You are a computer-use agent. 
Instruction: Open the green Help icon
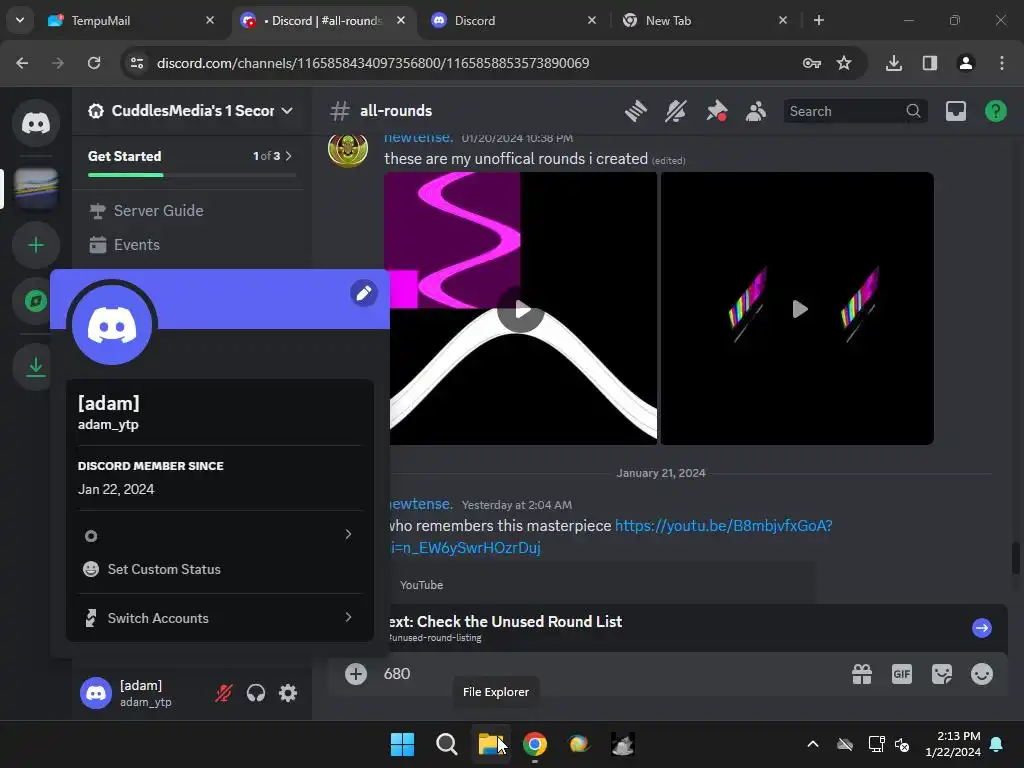pos(995,111)
